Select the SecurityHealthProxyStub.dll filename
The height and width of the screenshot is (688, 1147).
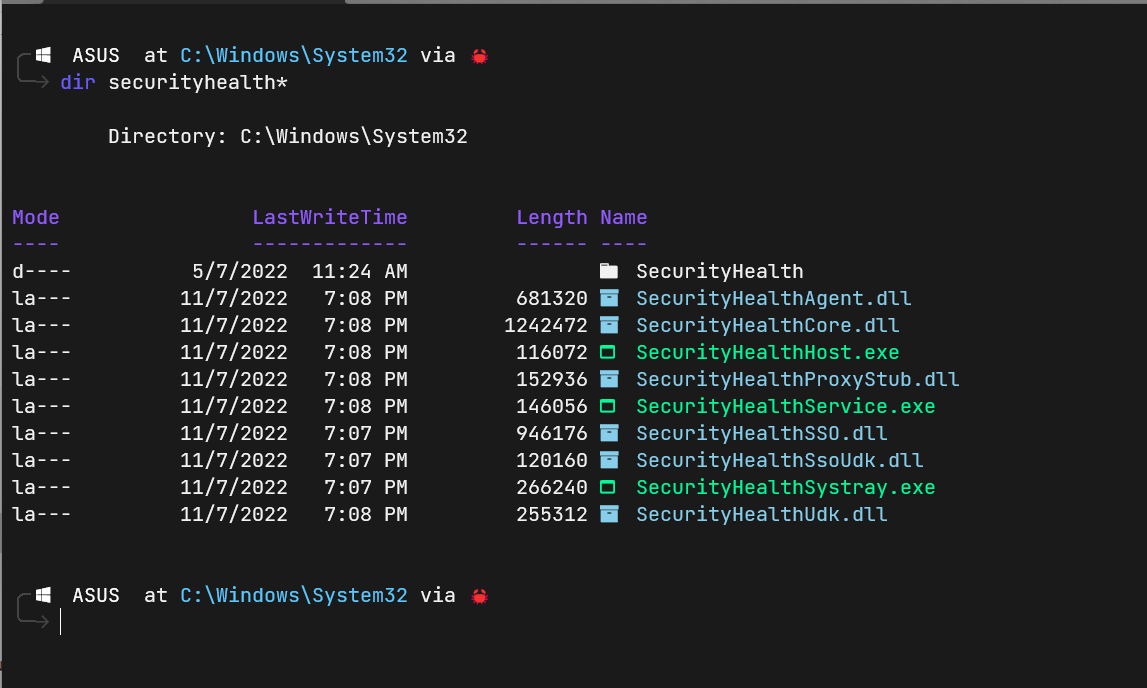coord(797,379)
